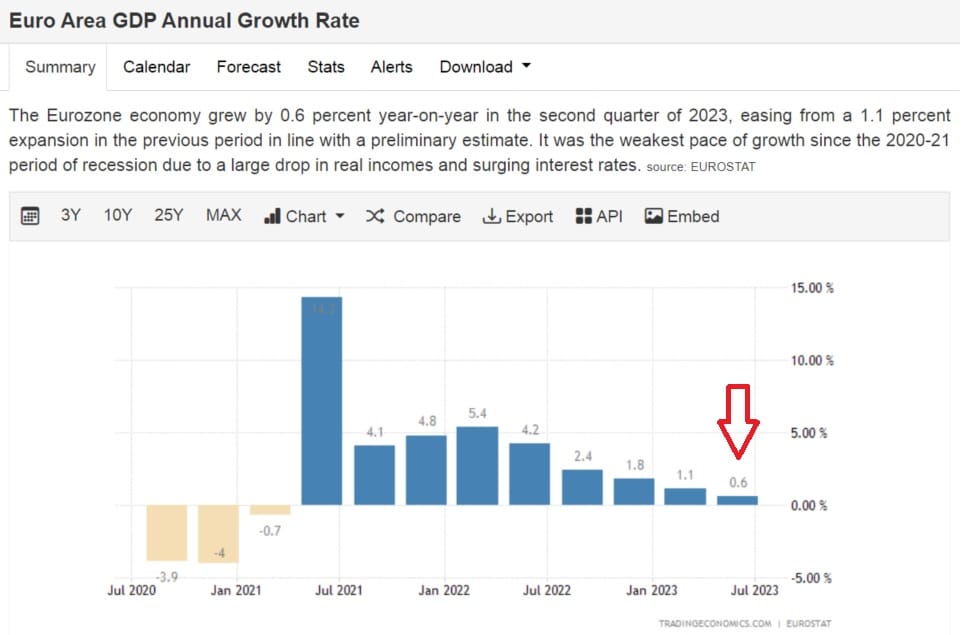Select the MAX time range
This screenshot has height=635, width=966.
(223, 215)
